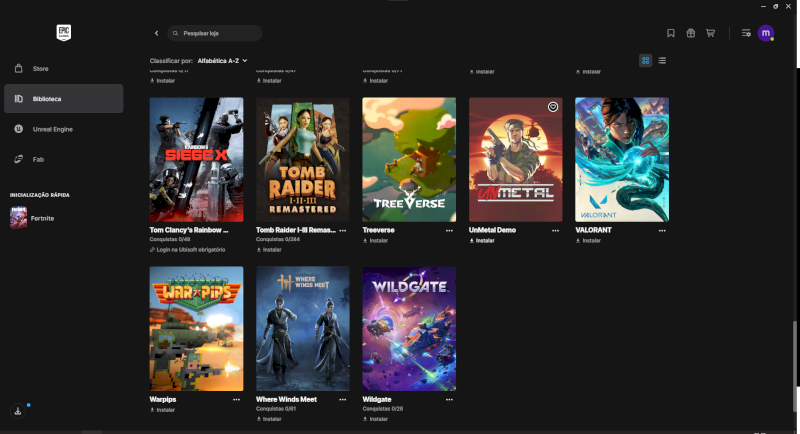Click Instalar under Wildgate
800x434 pixels.
click(x=376, y=419)
